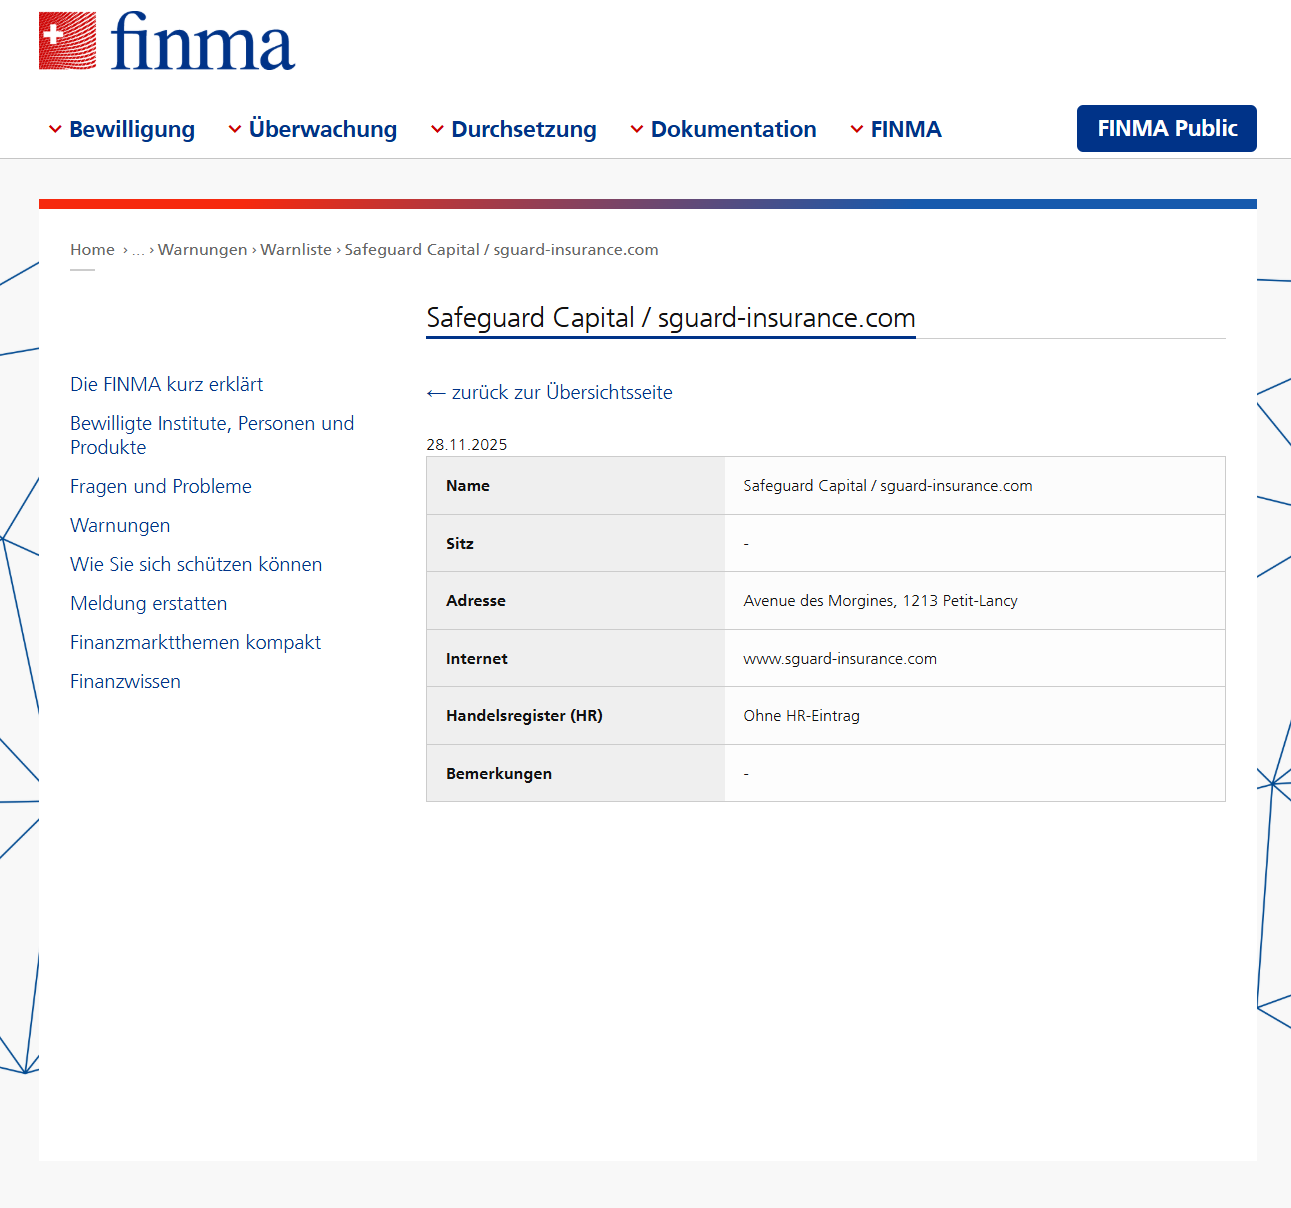The image size is (1291, 1208).
Task: Click the FINMA Public button
Action: pyautogui.click(x=1167, y=128)
